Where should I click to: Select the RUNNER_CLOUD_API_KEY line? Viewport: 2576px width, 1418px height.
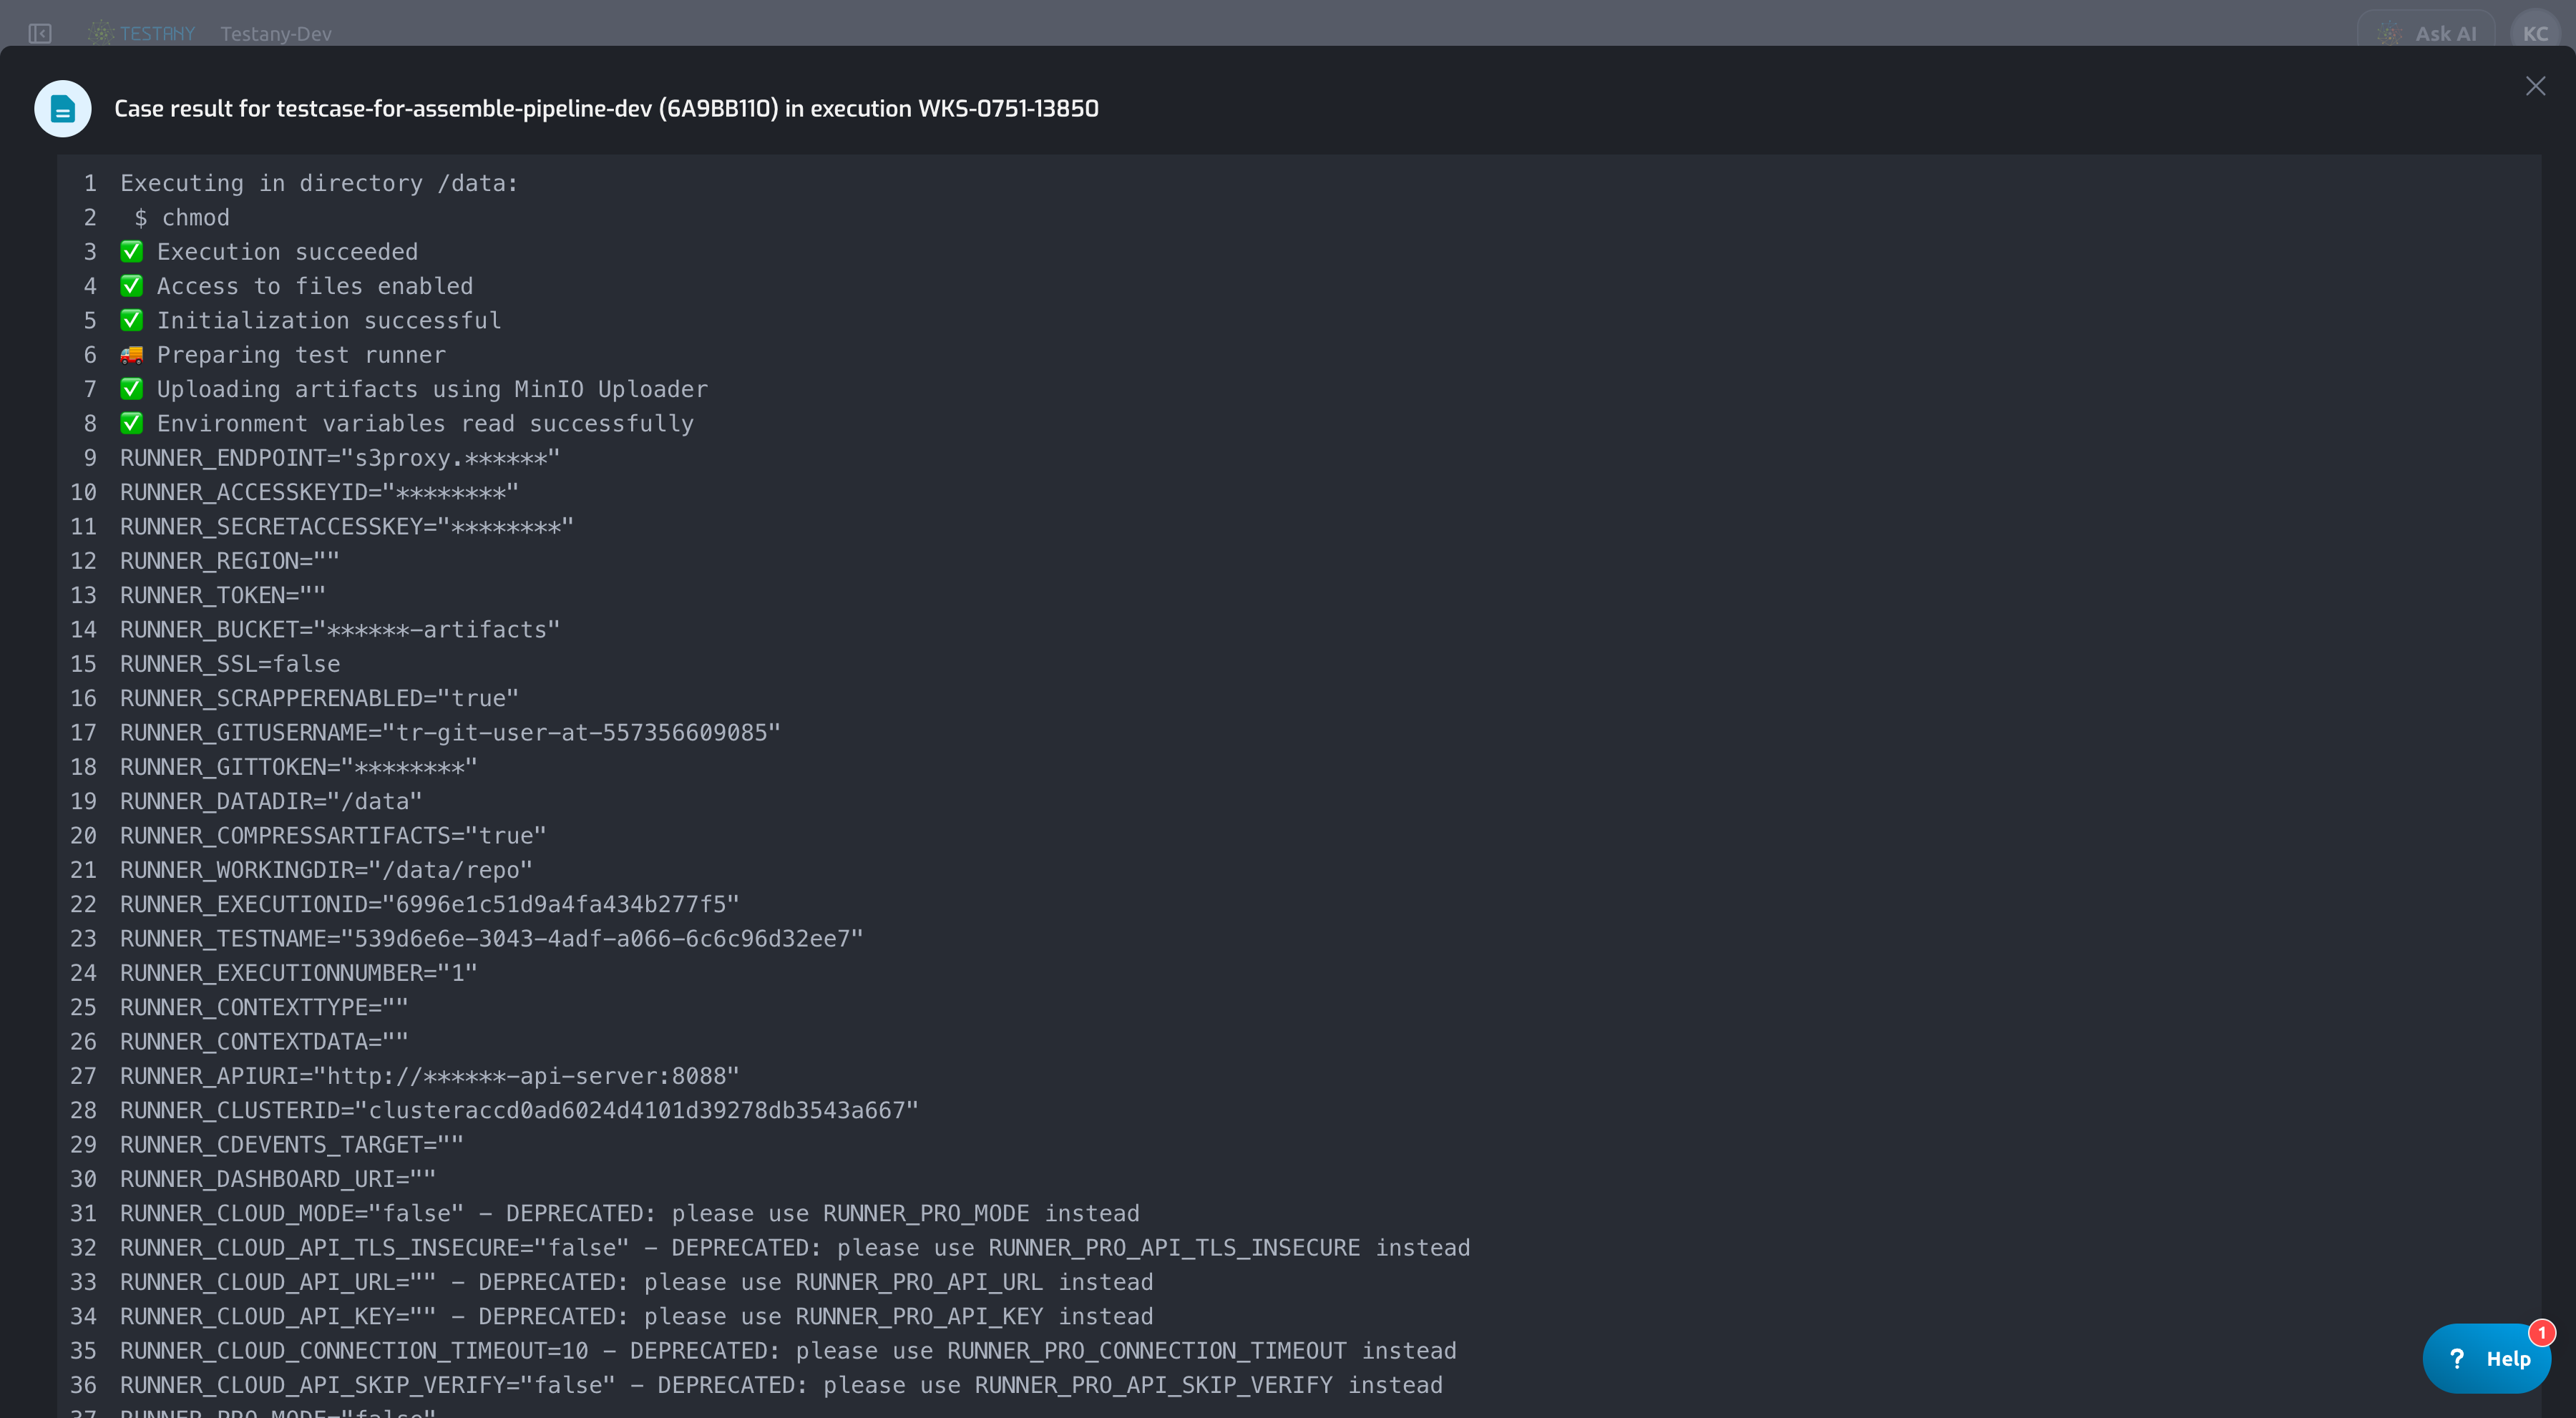637,1316
